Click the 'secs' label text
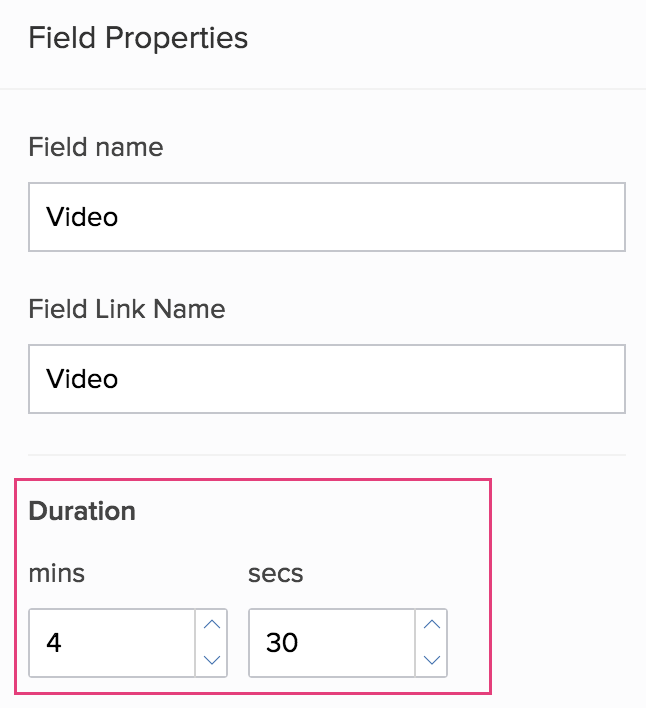Screen dimensions: 646x708 (x=275, y=574)
